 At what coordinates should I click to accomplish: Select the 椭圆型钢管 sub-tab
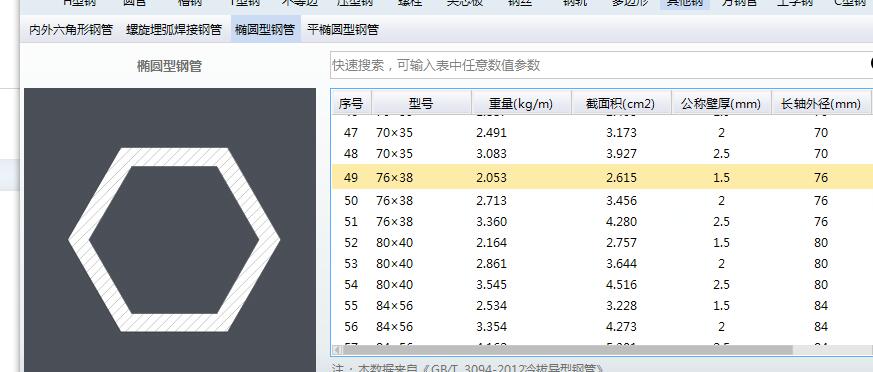(x=265, y=30)
